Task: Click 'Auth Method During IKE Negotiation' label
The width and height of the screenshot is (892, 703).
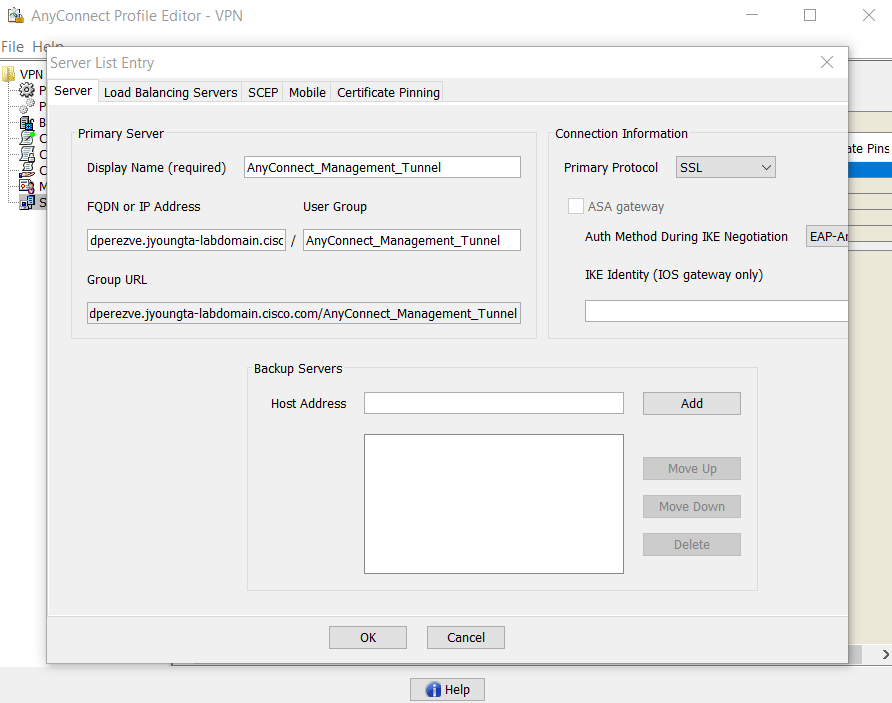Action: tap(686, 237)
